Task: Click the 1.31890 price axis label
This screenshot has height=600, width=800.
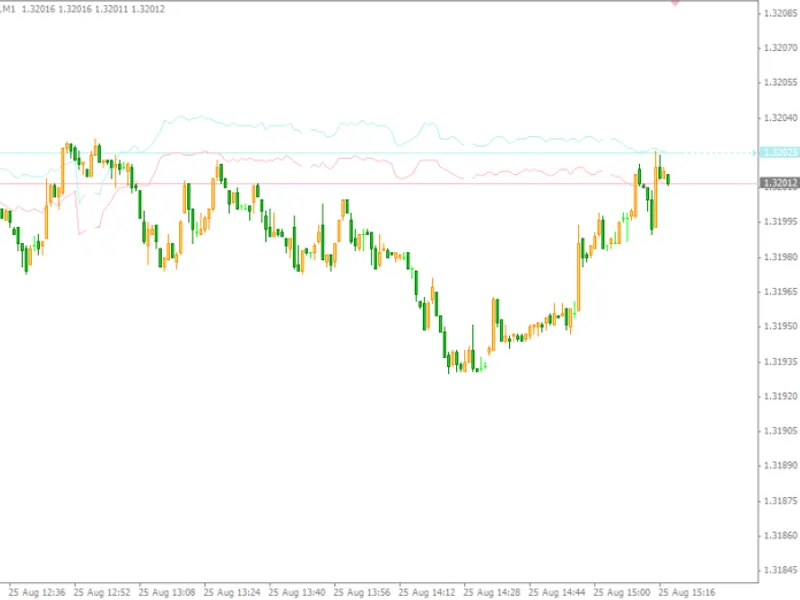Action: point(781,466)
